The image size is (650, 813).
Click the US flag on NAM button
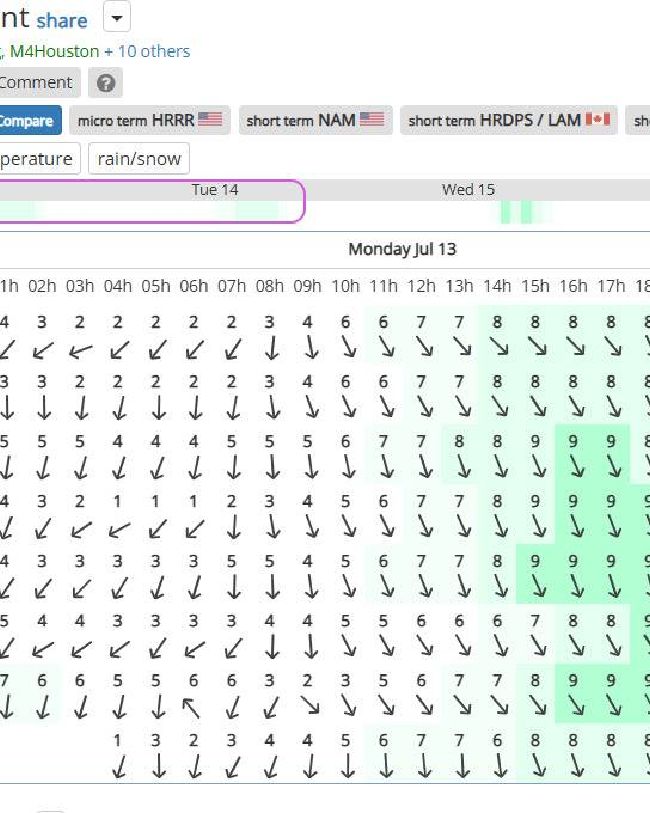[372, 119]
